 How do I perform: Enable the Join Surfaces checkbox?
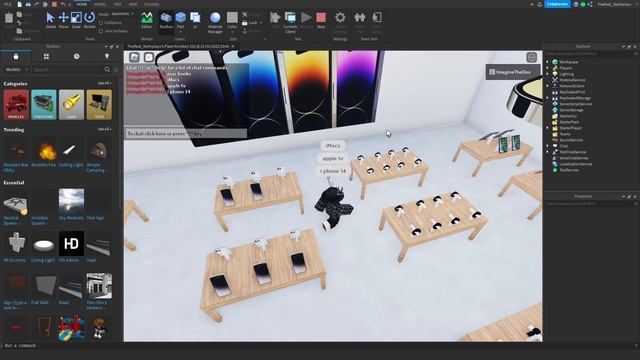pos(101,31)
